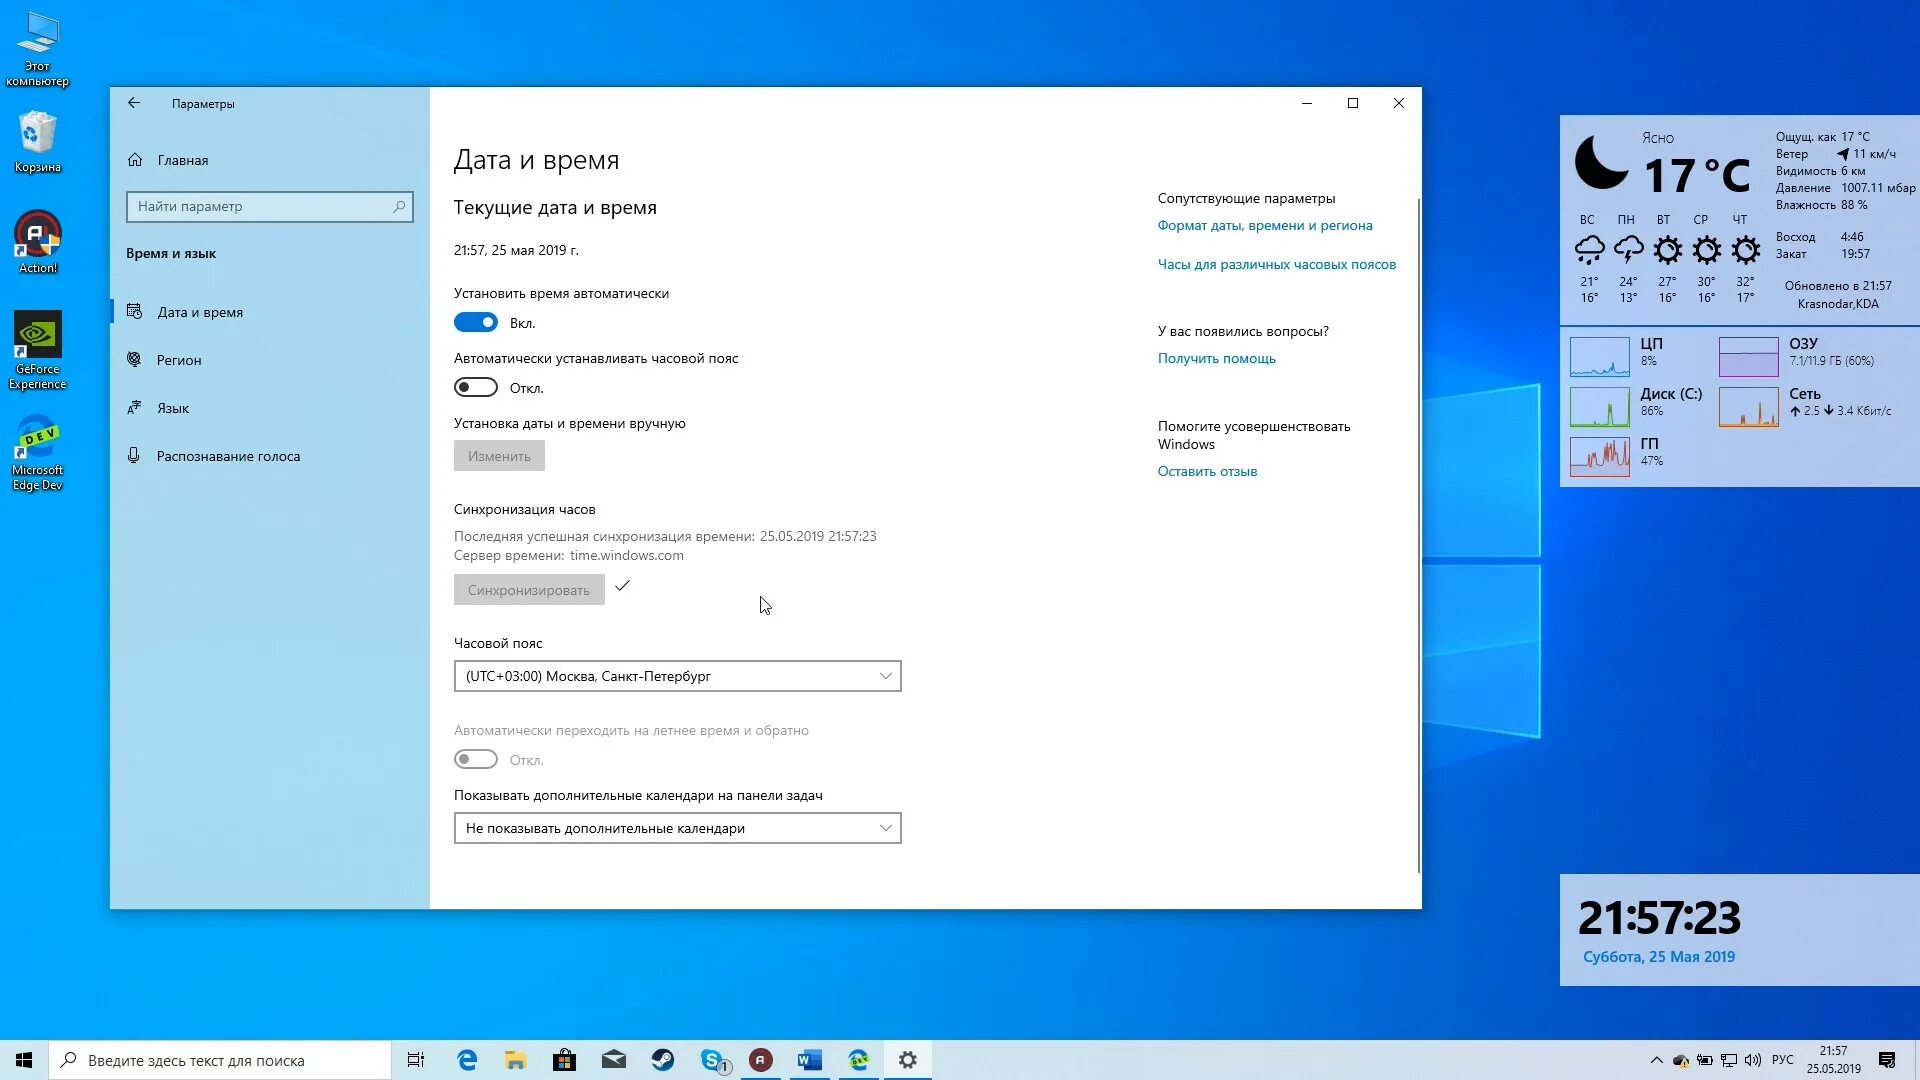Open the Дата и время sidebar section

198,311
